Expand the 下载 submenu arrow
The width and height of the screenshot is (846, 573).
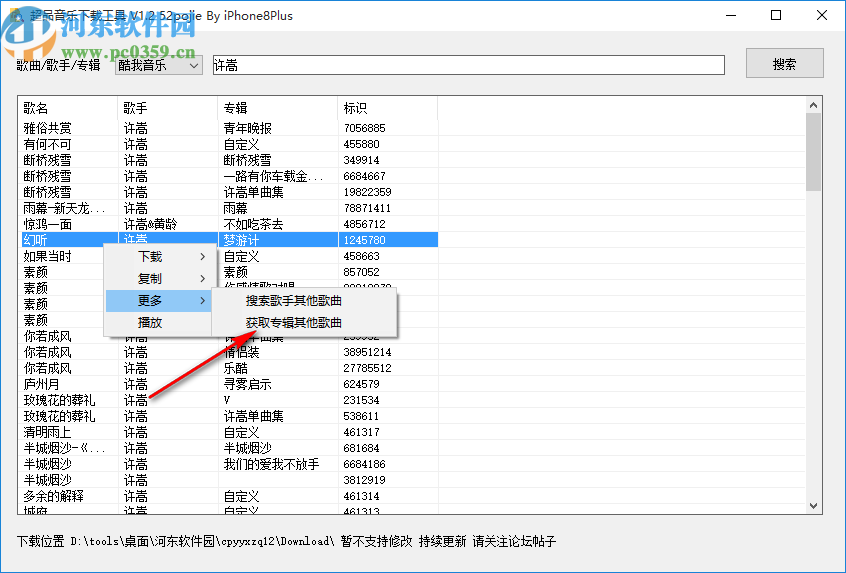203,256
